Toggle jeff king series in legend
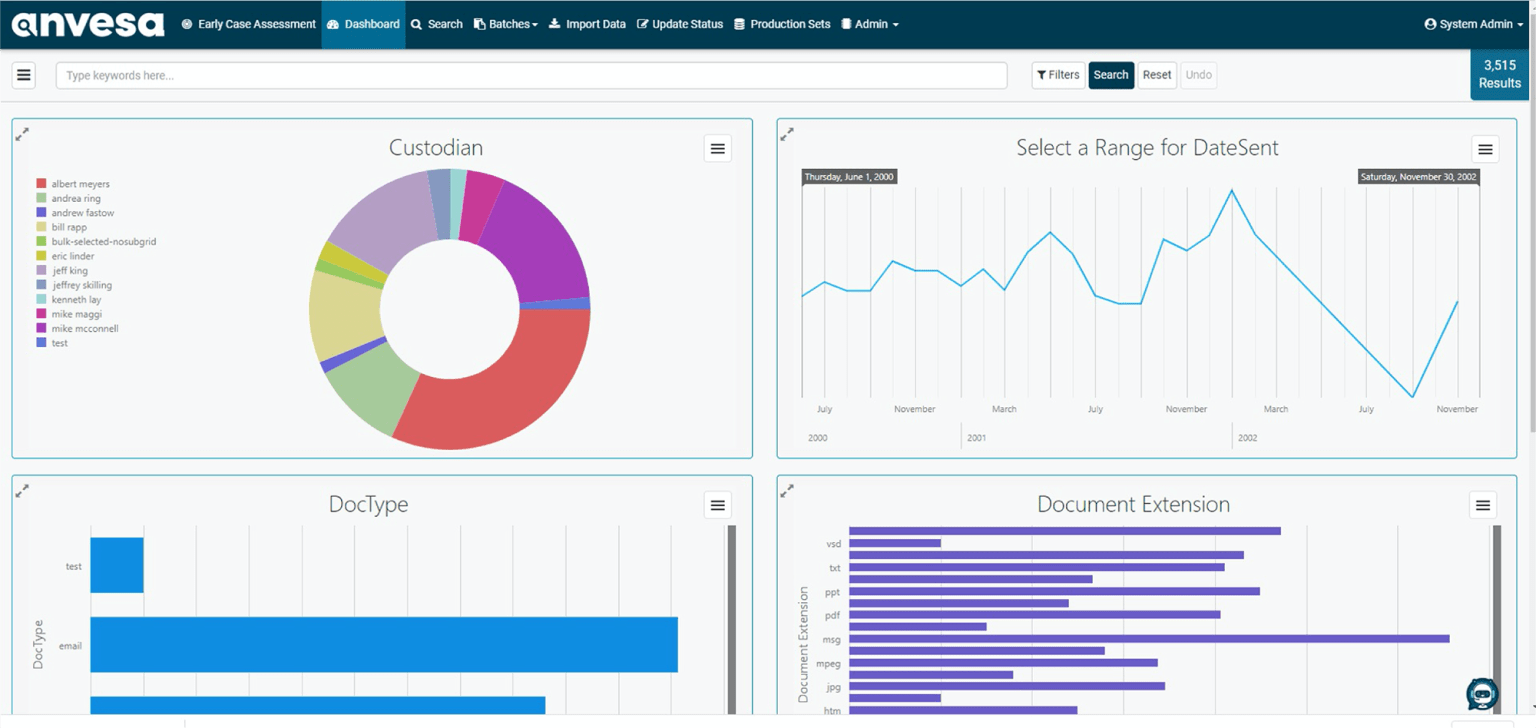This screenshot has height=728, width=1536. 69,271
